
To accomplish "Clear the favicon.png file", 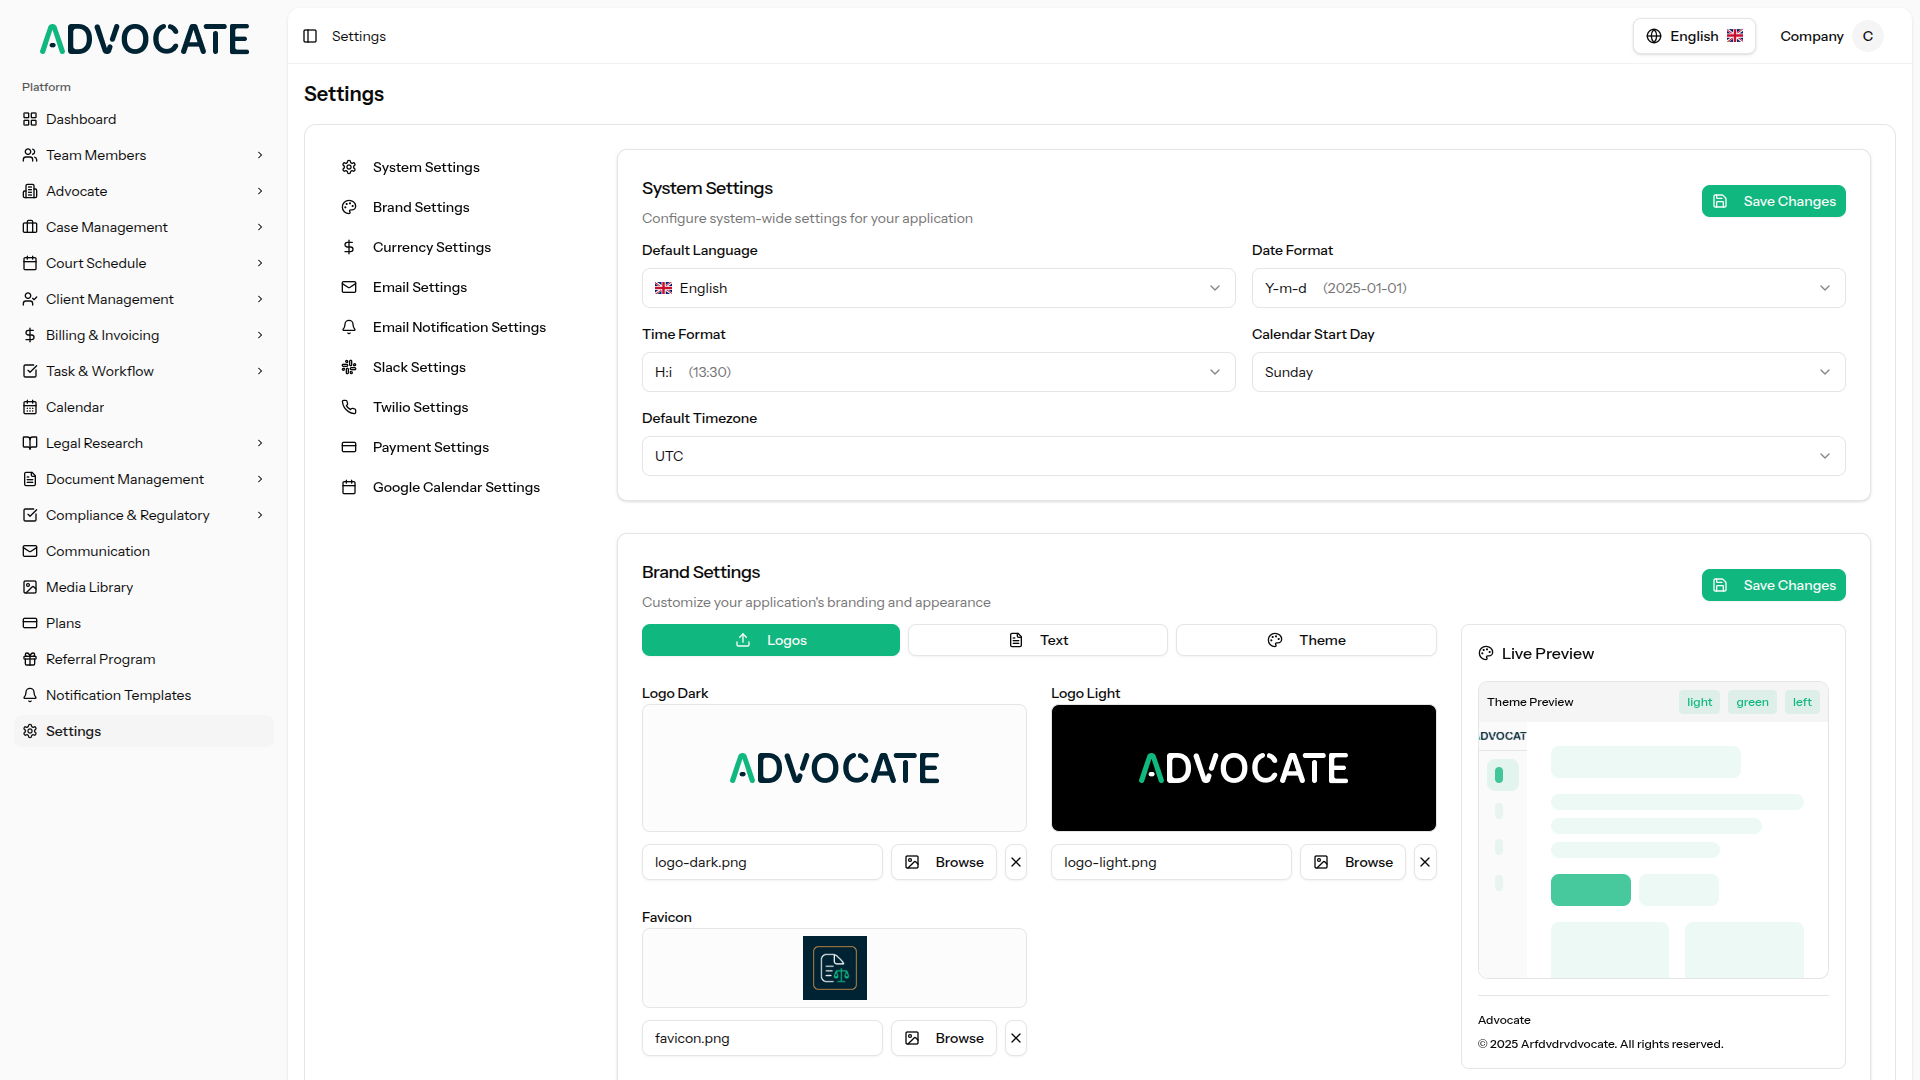I will [1016, 1038].
